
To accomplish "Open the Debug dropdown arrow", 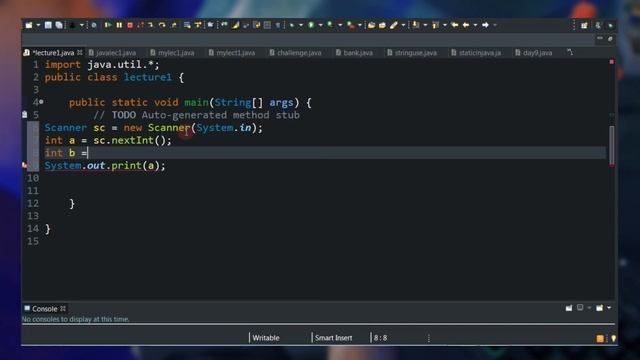I will (x=301, y=25).
